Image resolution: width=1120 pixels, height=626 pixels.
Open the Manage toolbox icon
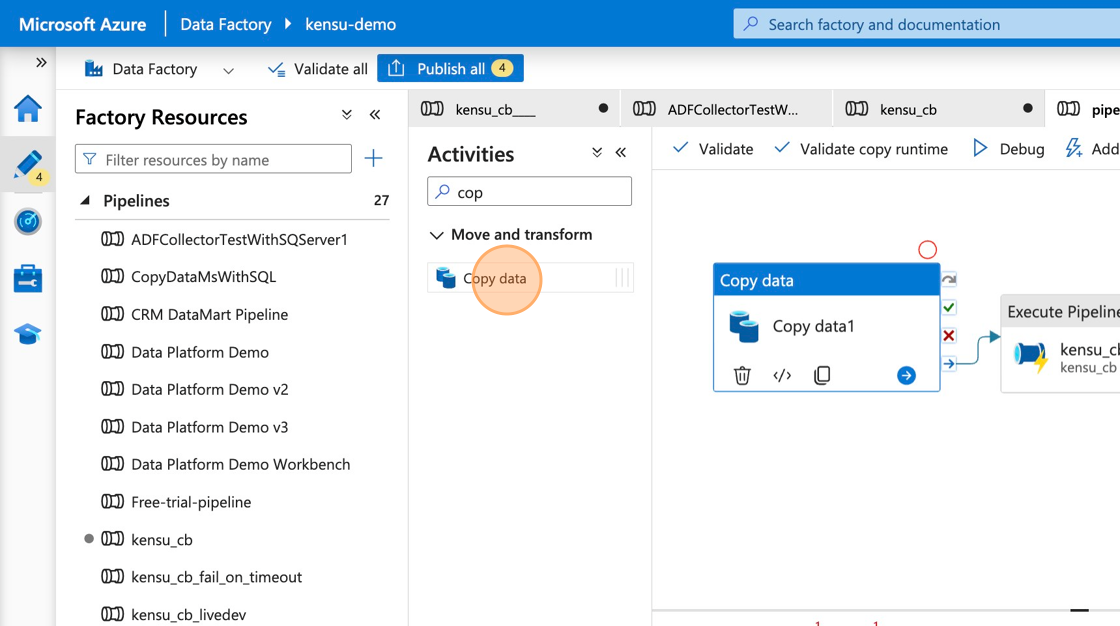coord(28,278)
